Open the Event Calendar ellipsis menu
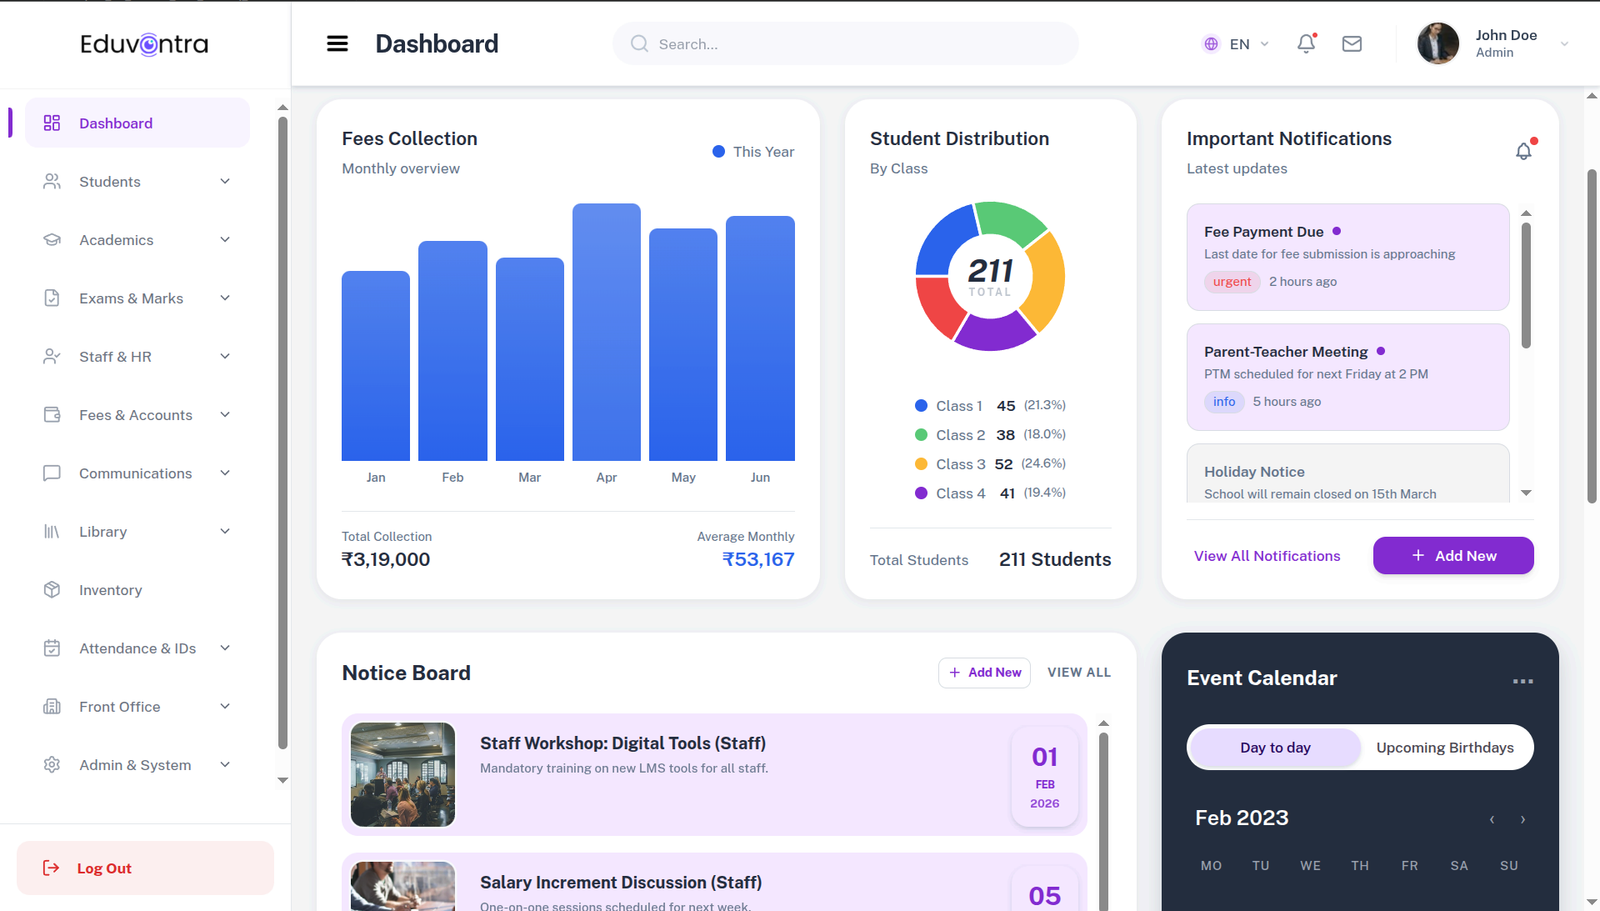This screenshot has height=911, width=1600. click(x=1522, y=681)
